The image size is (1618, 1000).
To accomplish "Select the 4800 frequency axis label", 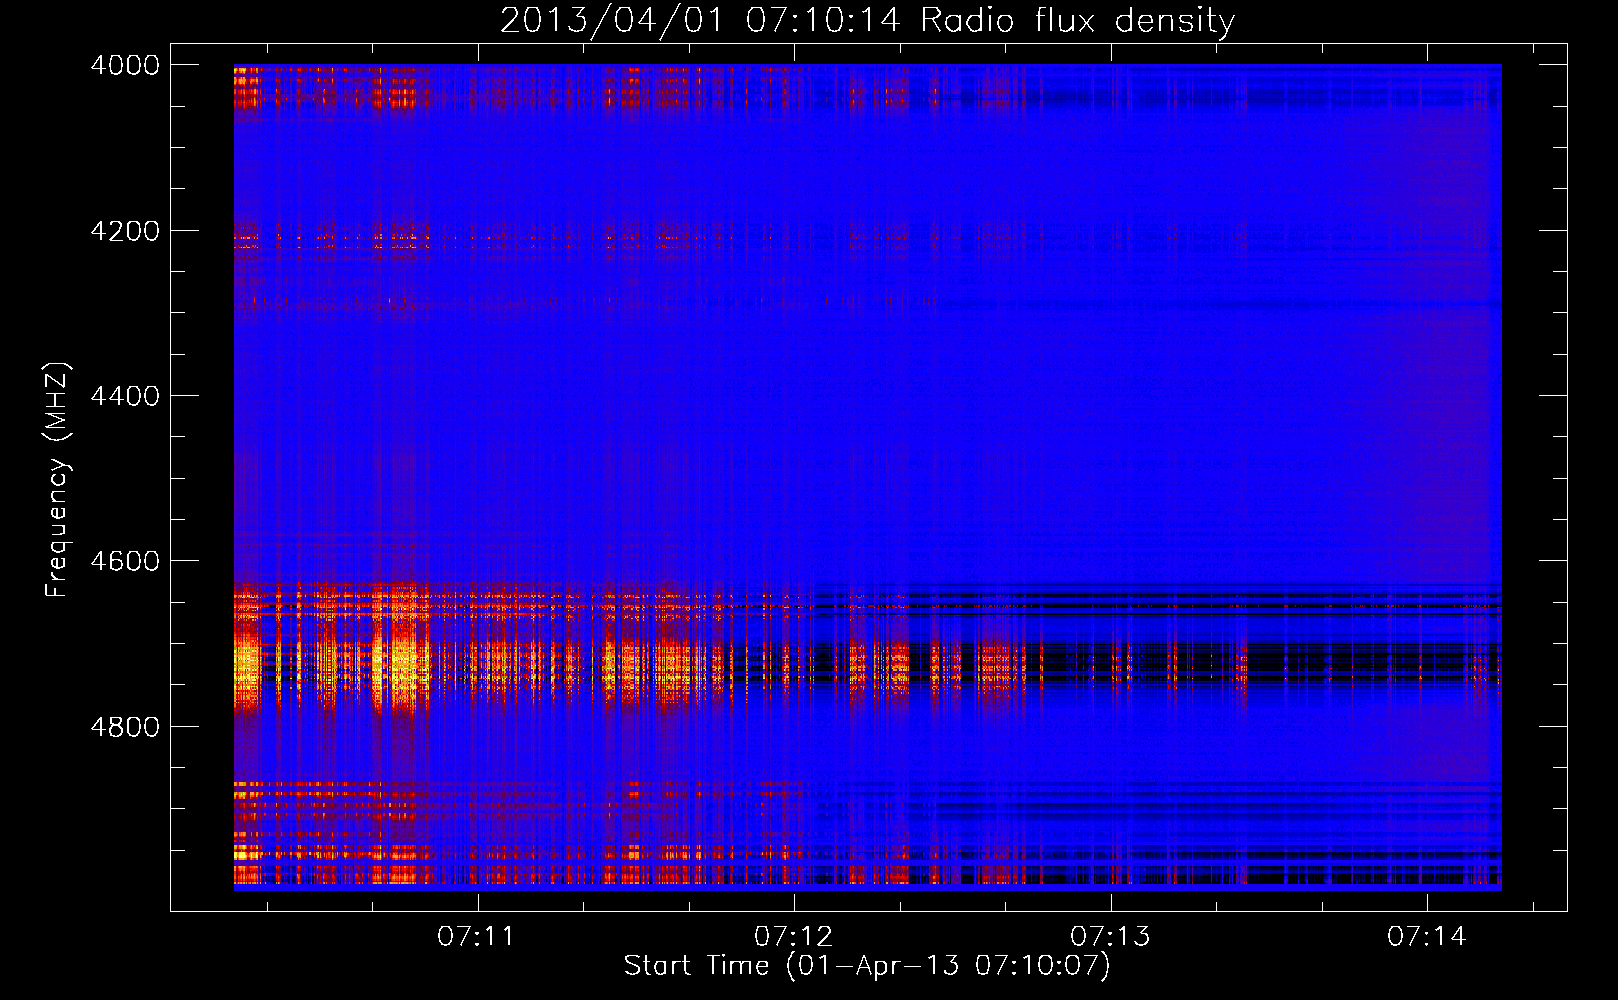I will tap(125, 726).
